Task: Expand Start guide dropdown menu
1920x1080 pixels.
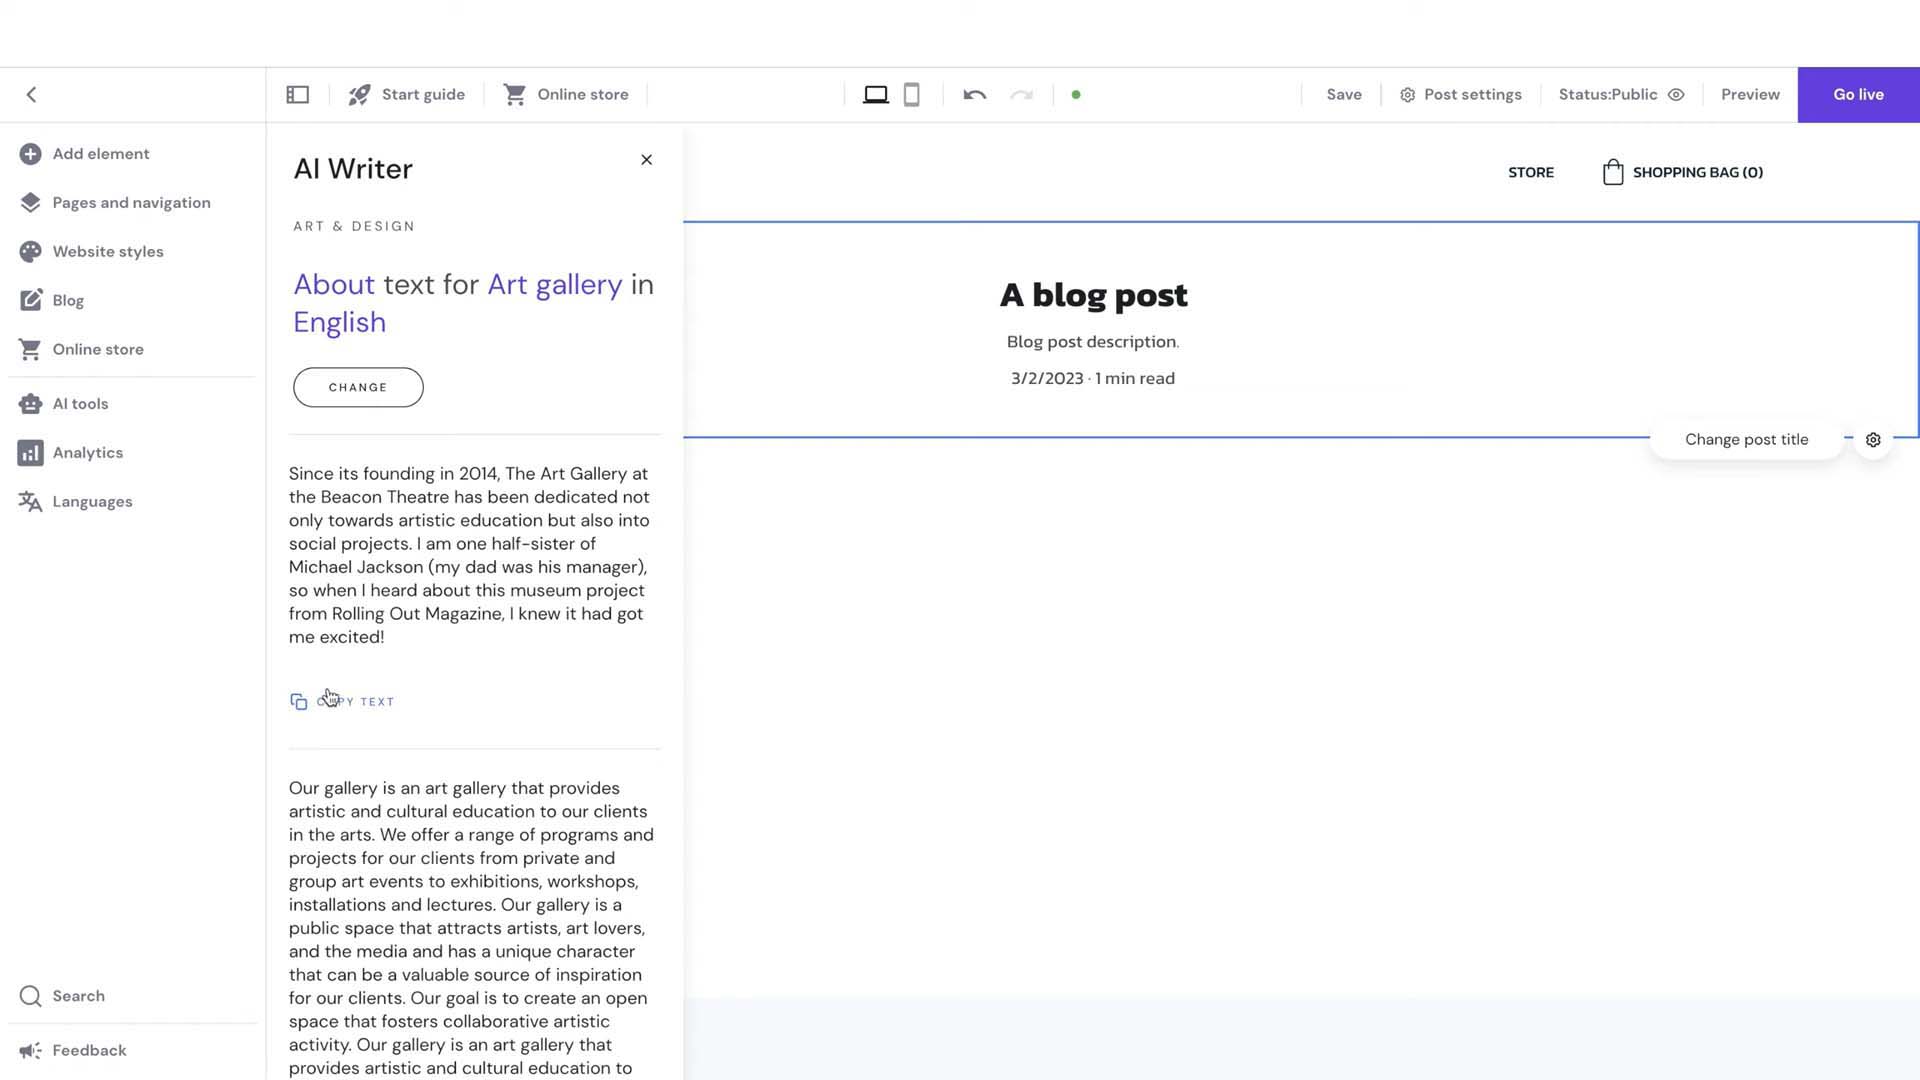Action: (406, 94)
